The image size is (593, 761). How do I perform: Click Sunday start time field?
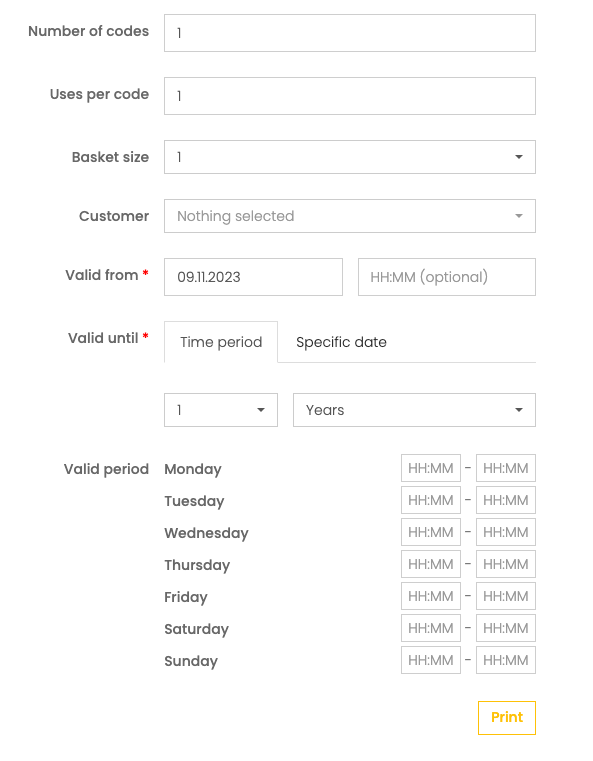[x=431, y=660]
